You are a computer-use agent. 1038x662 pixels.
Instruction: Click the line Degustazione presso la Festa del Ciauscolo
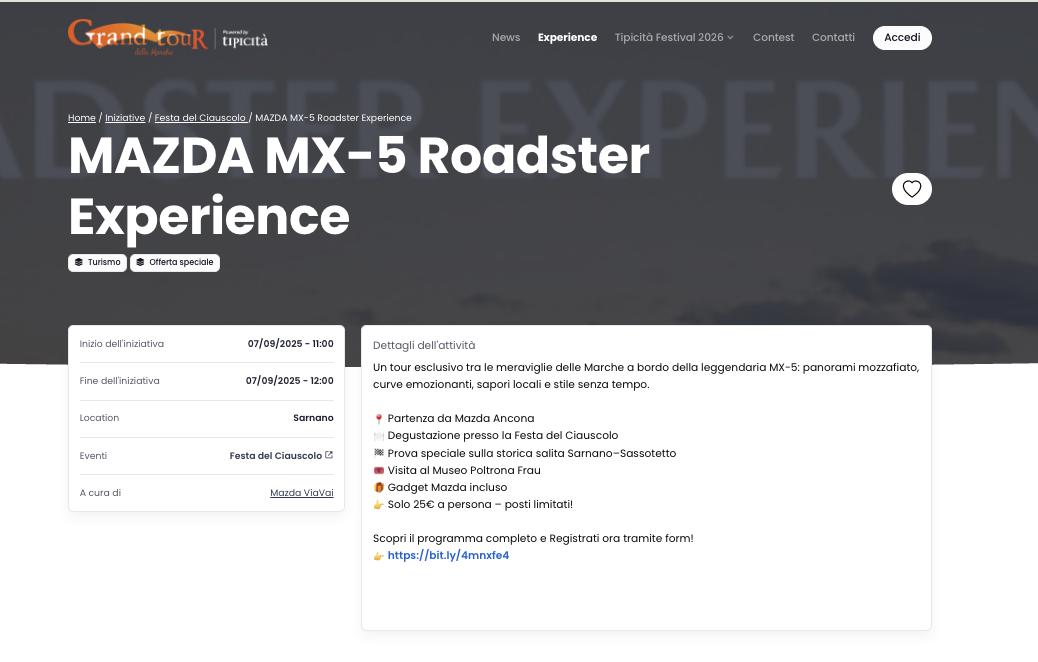pyautogui.click(x=496, y=436)
